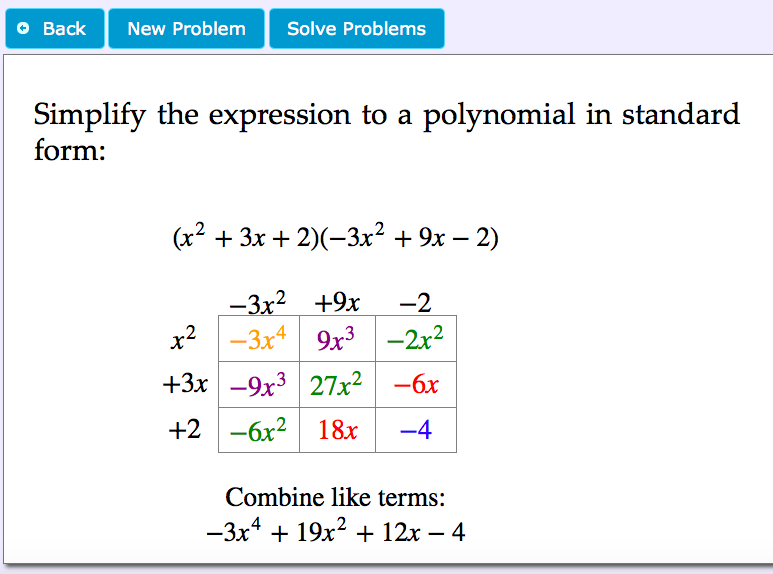
Task: Select the green 27x² center cell
Action: tap(337, 385)
